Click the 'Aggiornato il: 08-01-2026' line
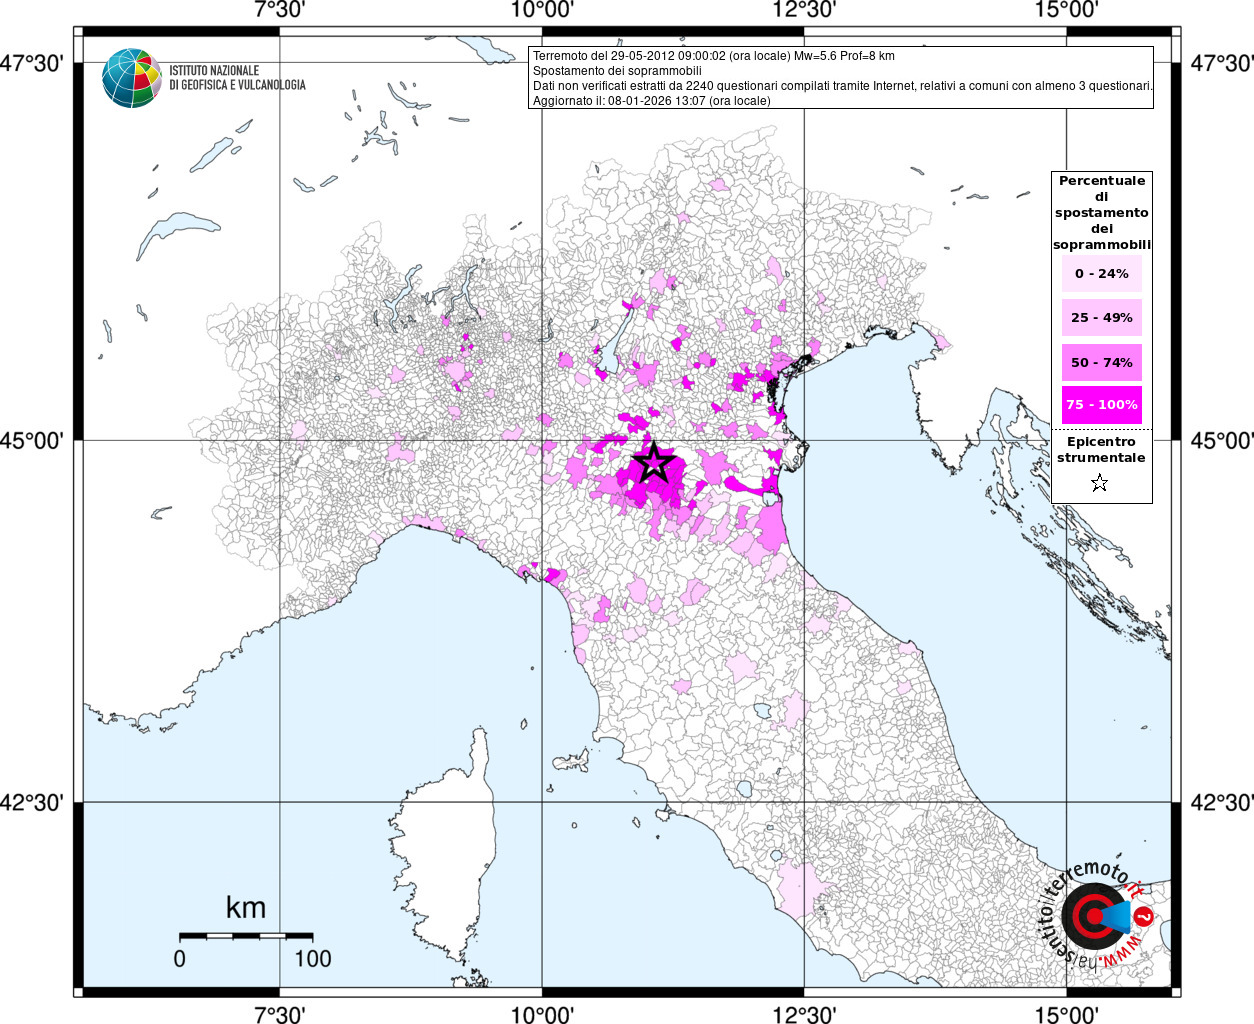 pos(652,101)
